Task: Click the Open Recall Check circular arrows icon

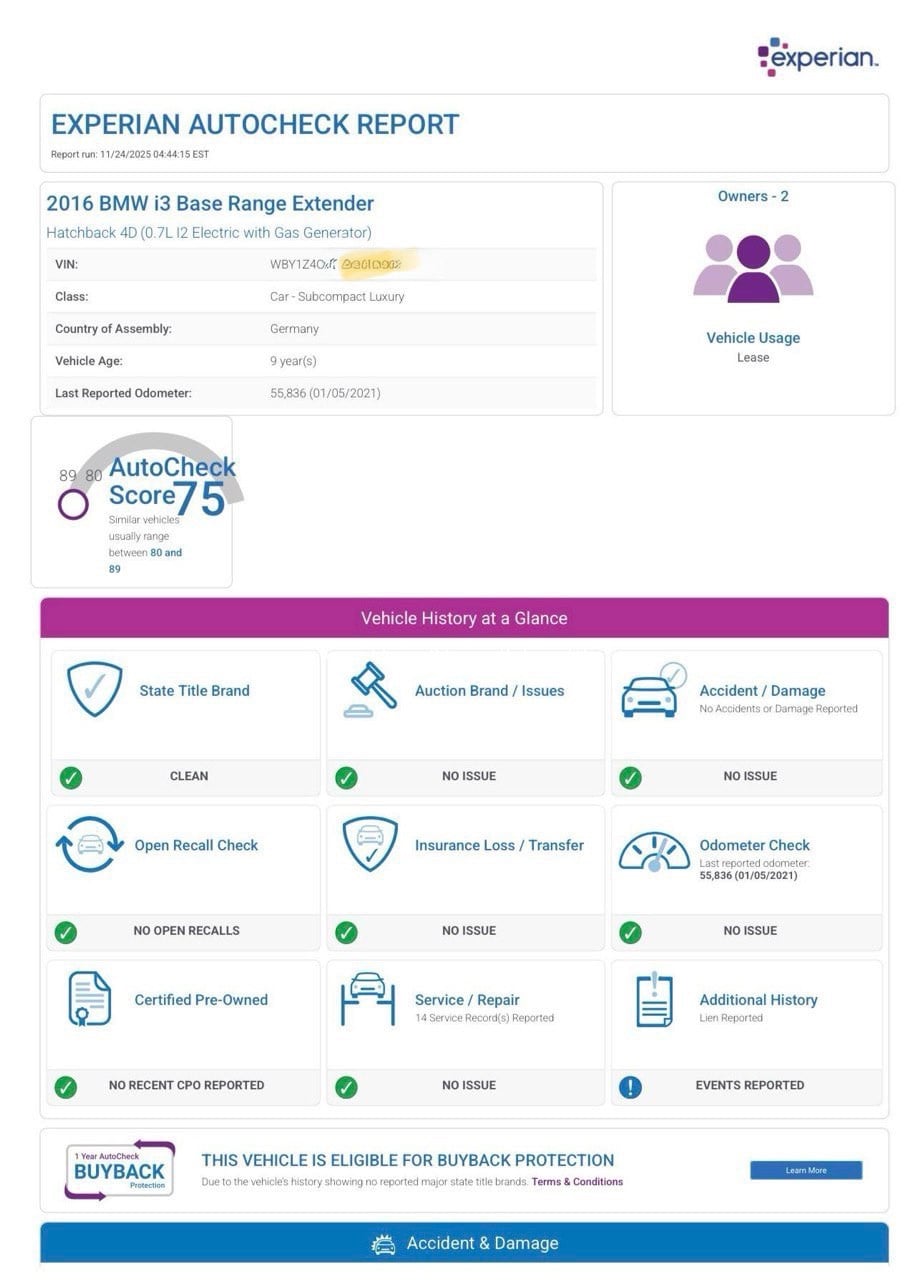Action: 89,844
